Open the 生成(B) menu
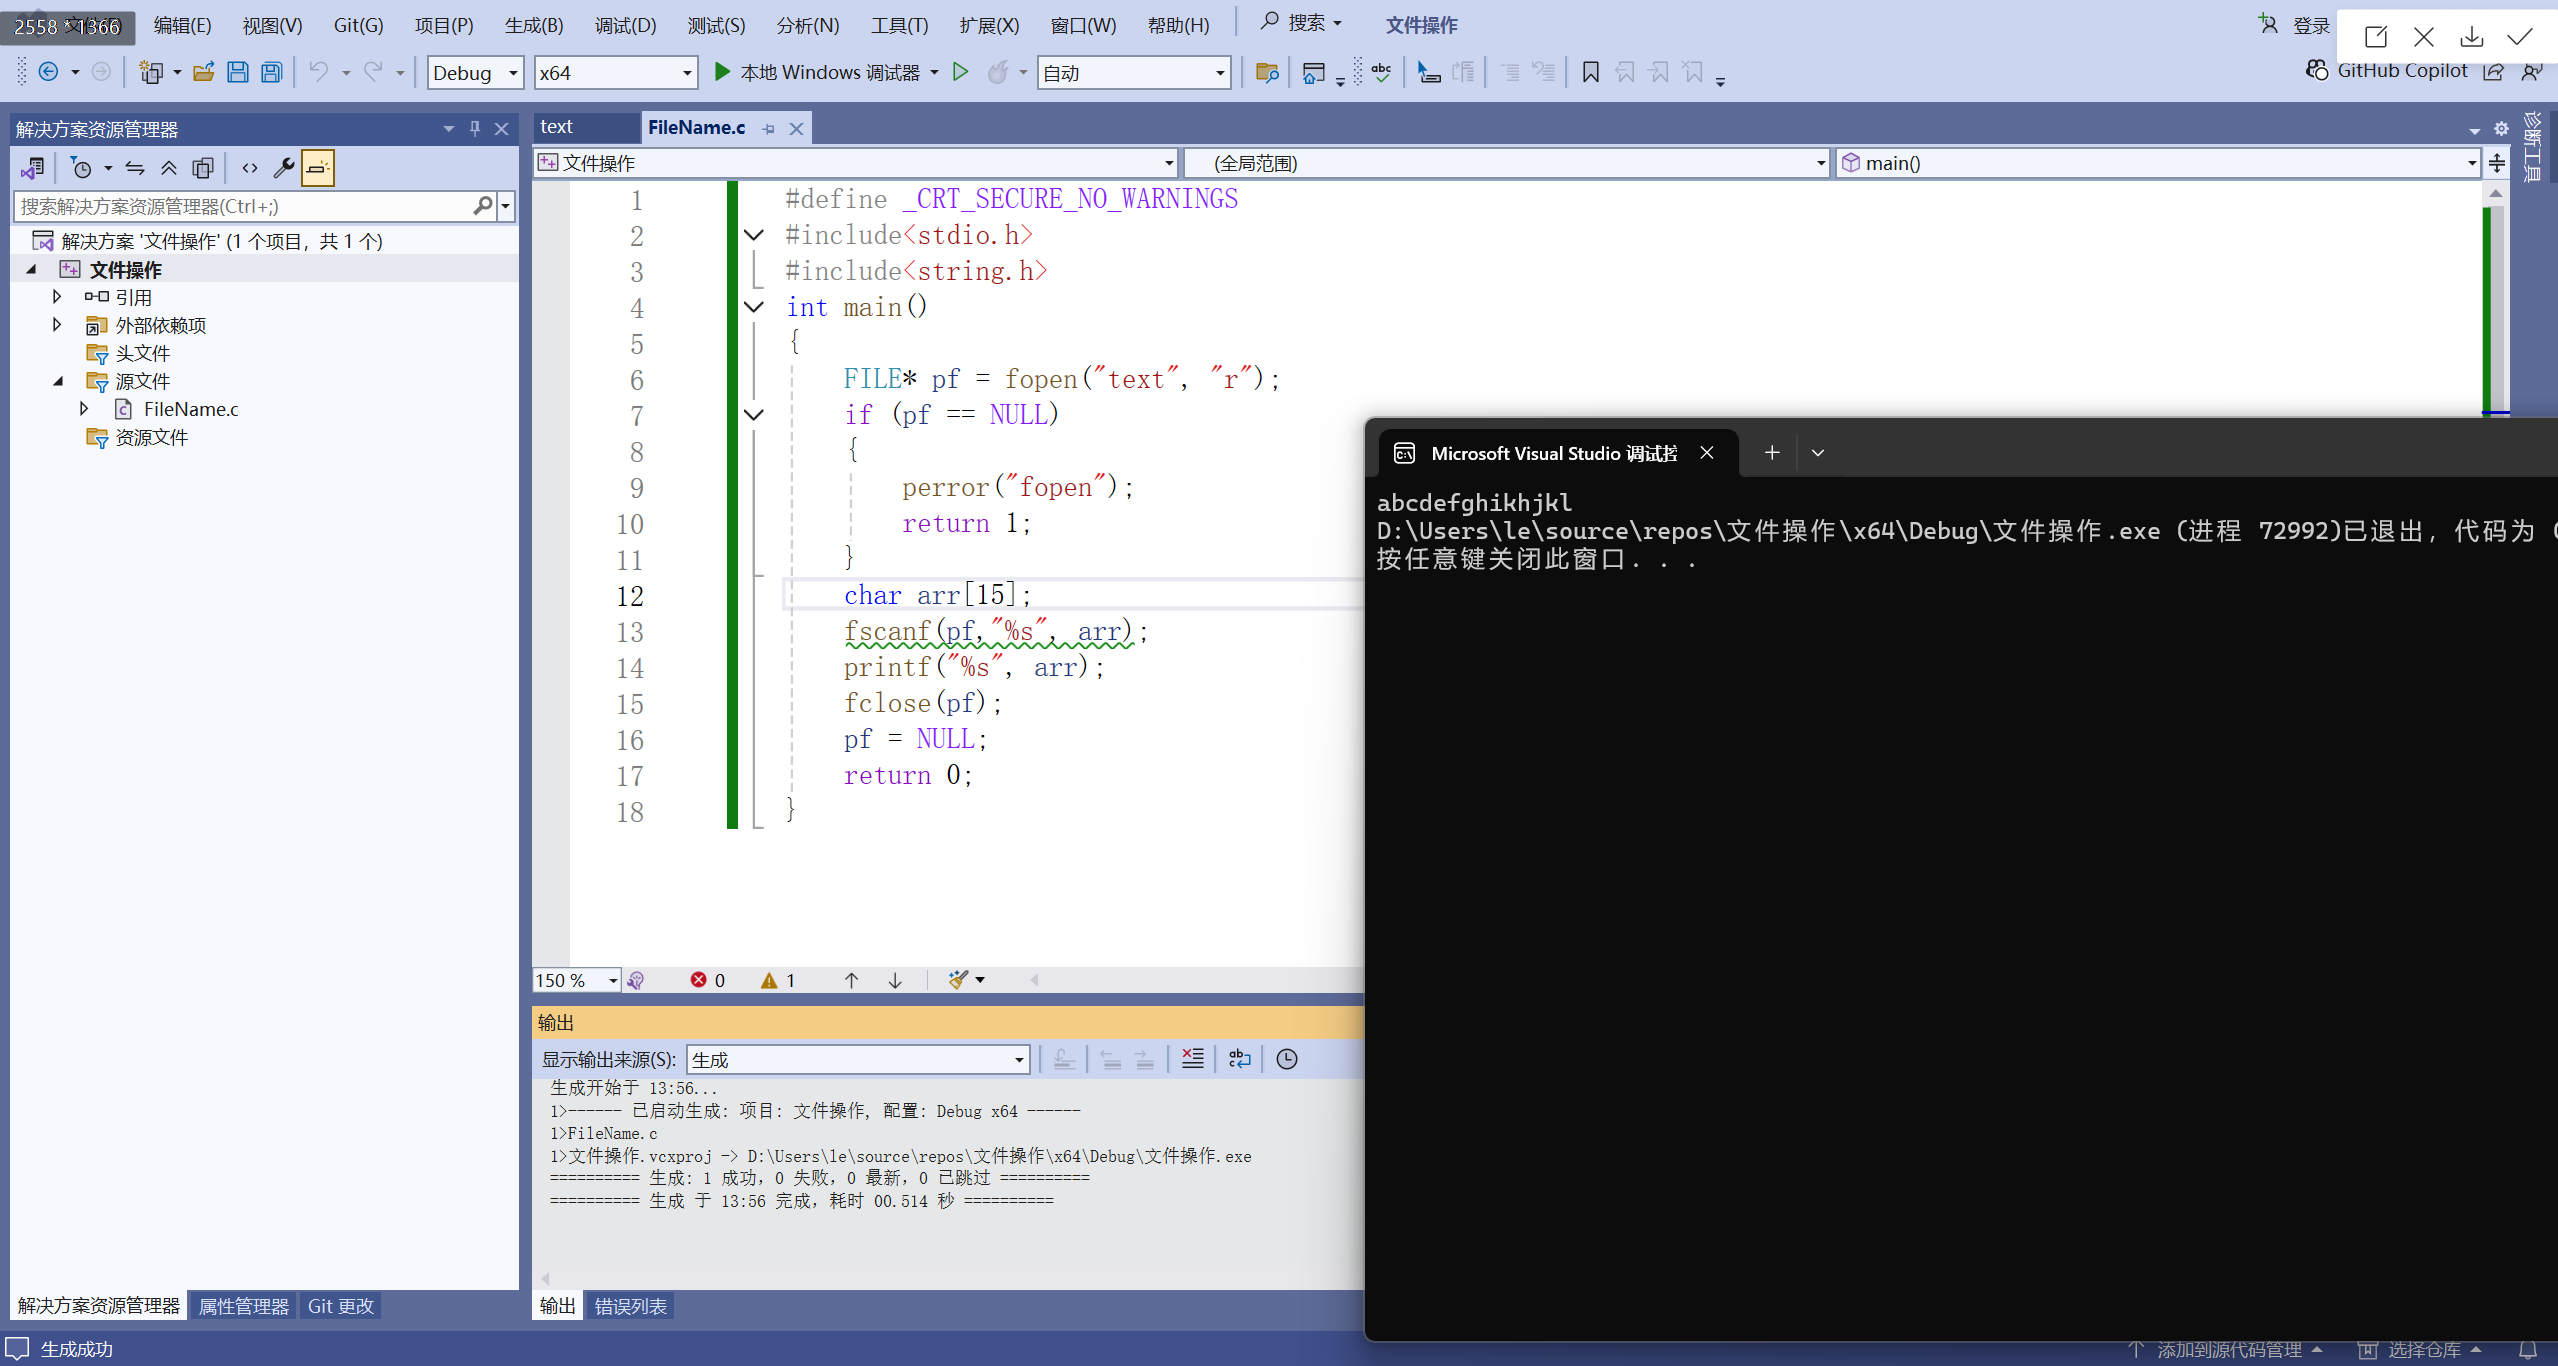This screenshot has height=1366, width=2558. click(534, 25)
